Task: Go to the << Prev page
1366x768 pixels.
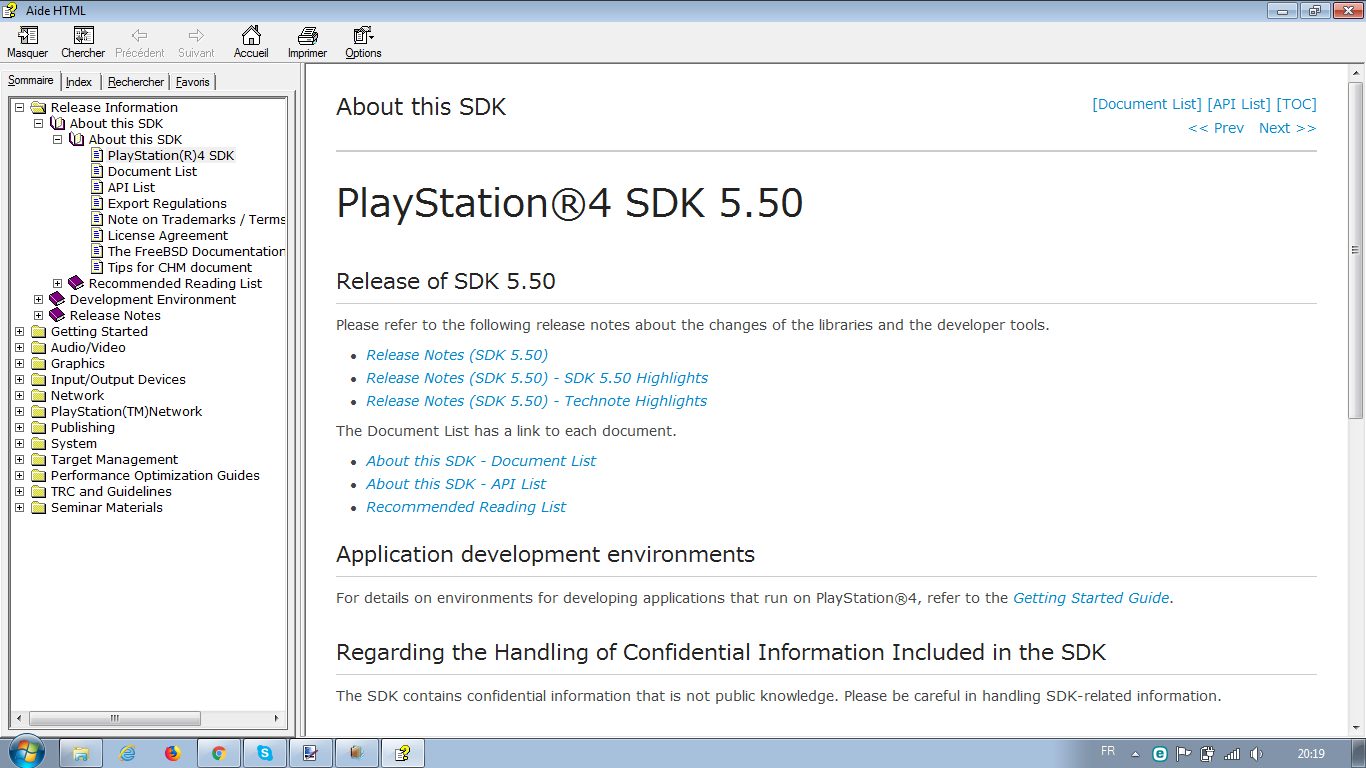Action: (x=1216, y=128)
